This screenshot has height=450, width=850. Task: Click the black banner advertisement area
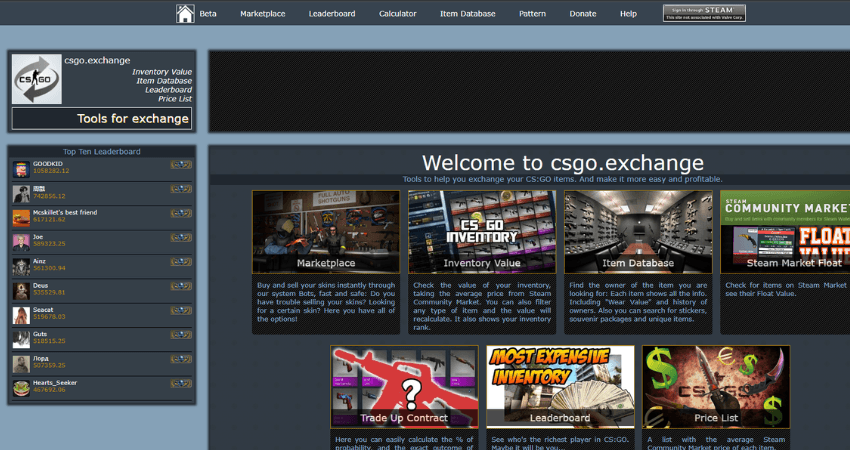click(530, 91)
